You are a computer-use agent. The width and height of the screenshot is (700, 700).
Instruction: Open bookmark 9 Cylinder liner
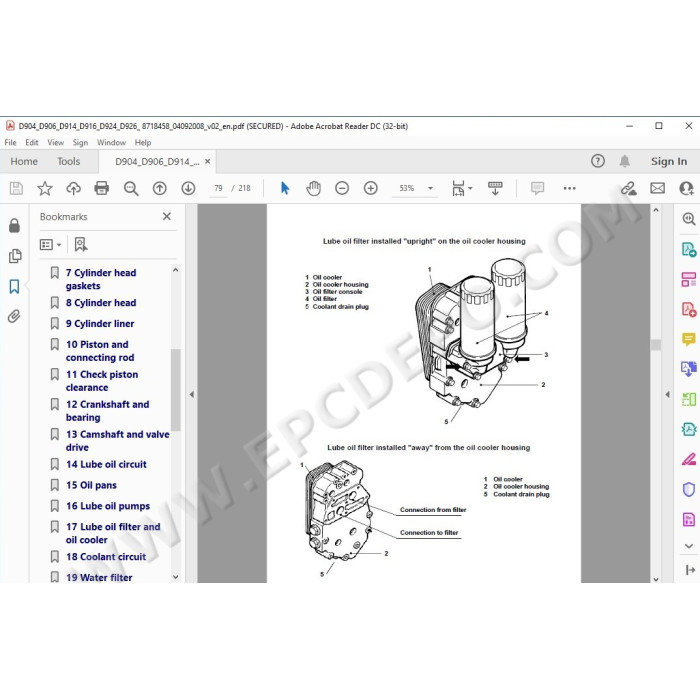(100, 324)
